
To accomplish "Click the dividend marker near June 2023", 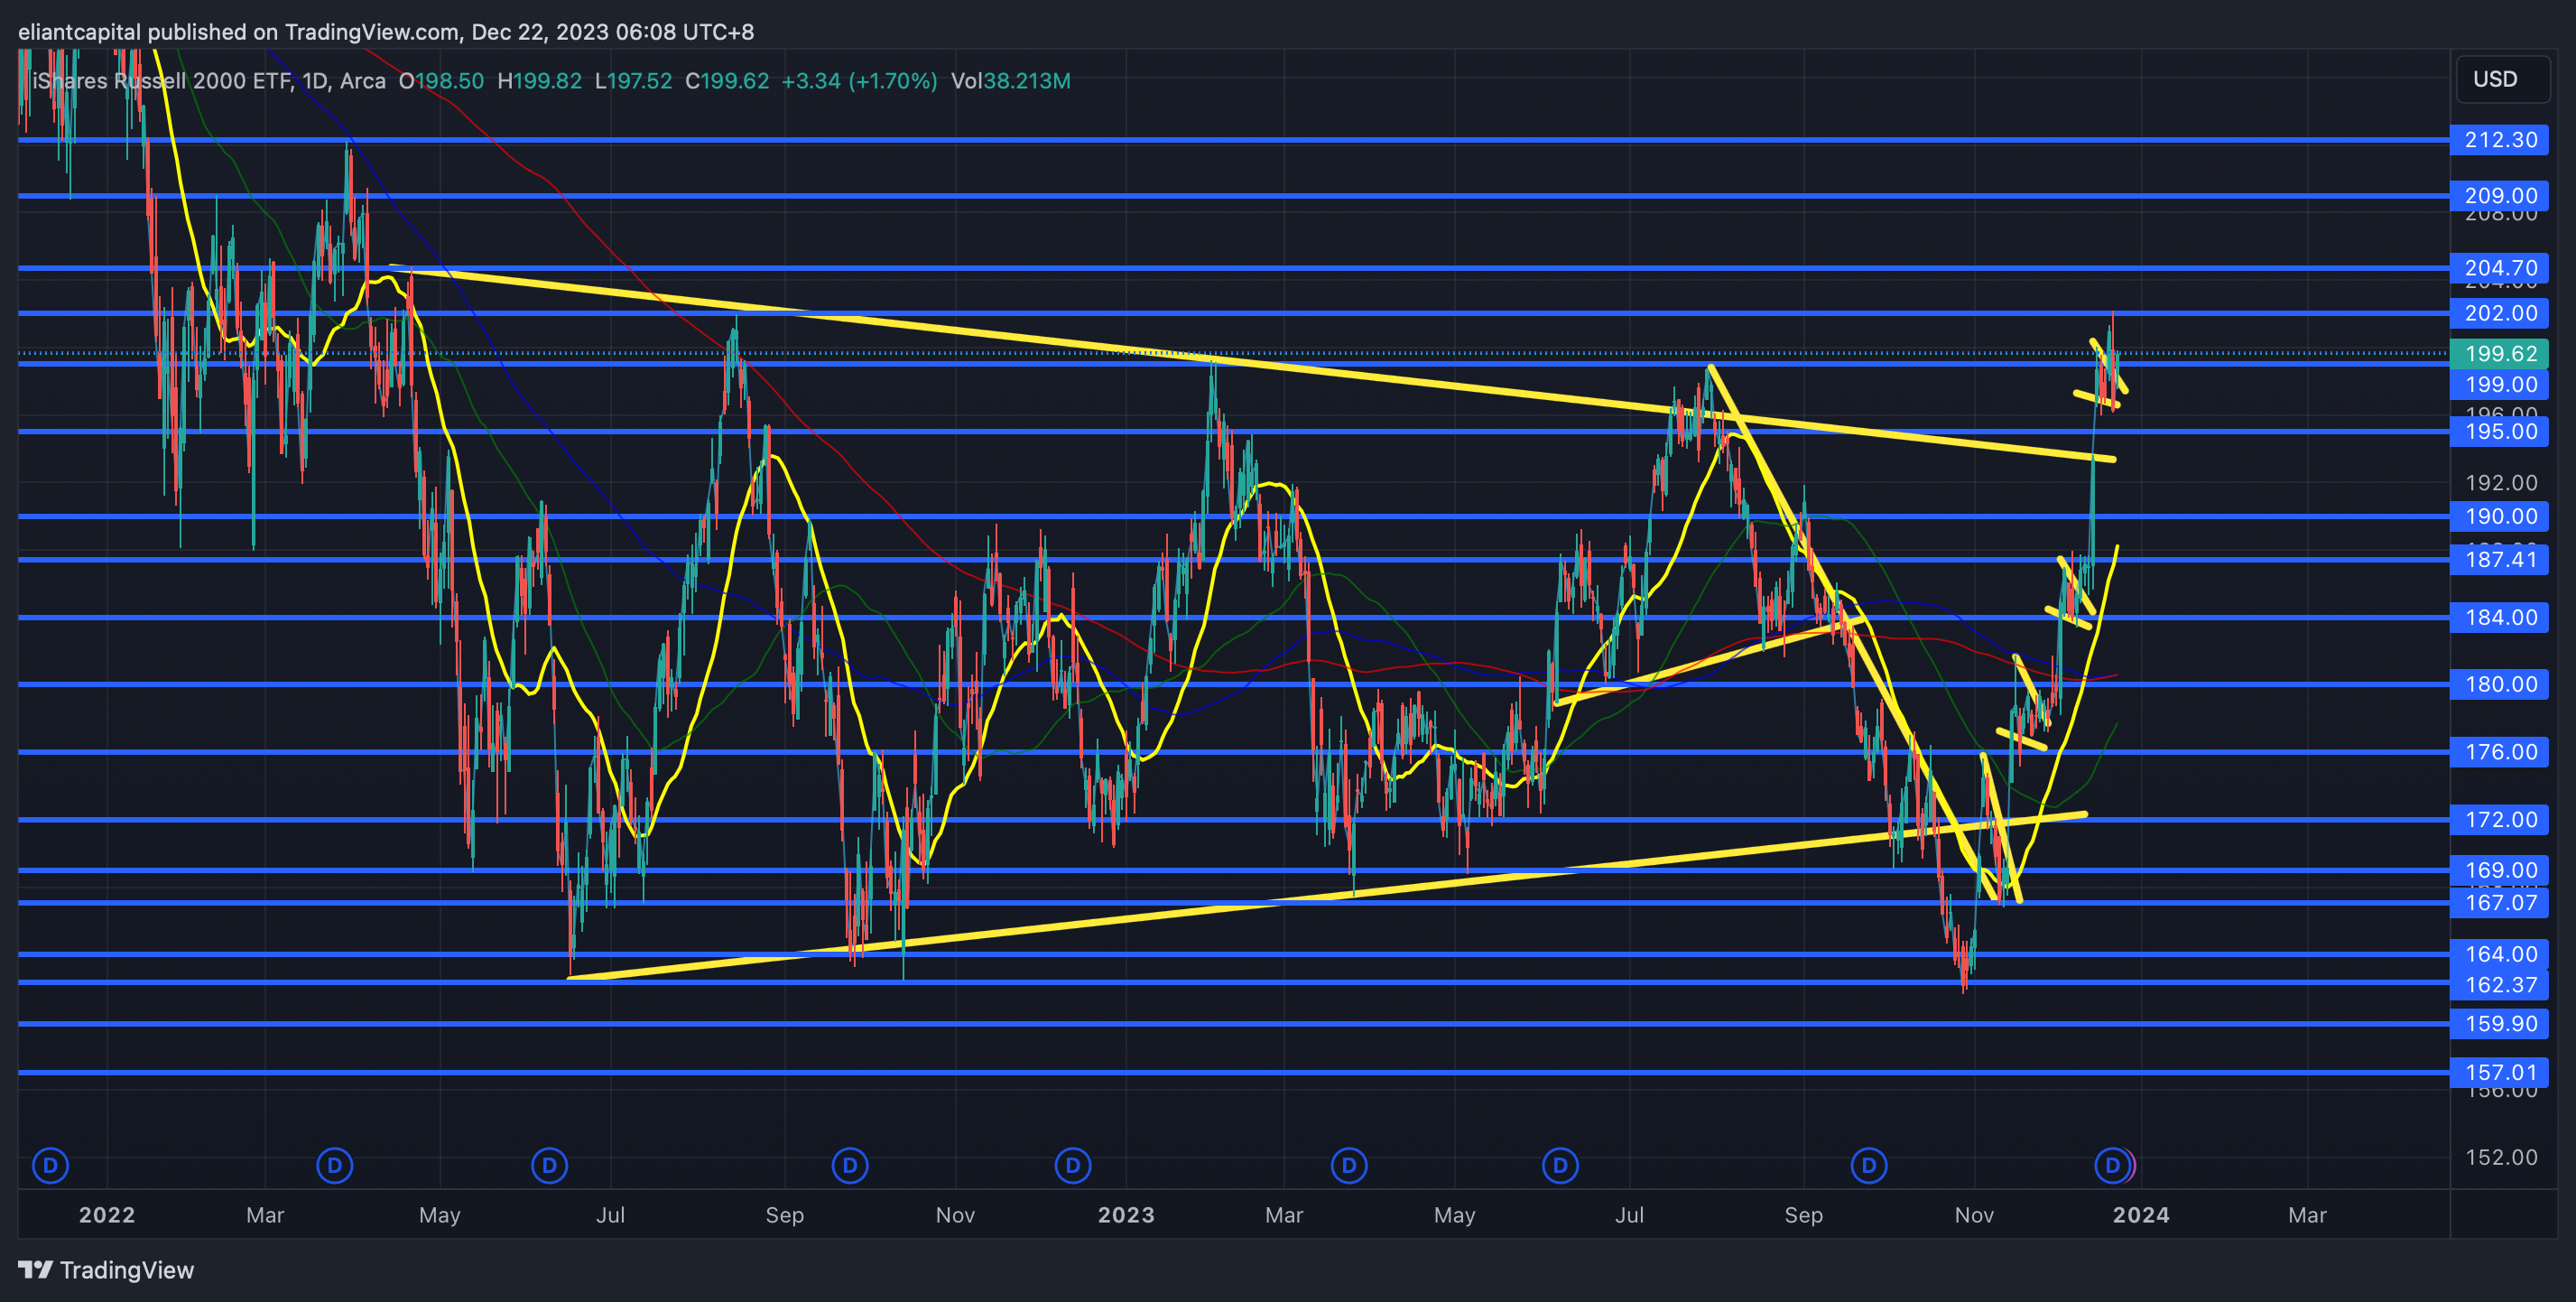I will 1560,1165.
